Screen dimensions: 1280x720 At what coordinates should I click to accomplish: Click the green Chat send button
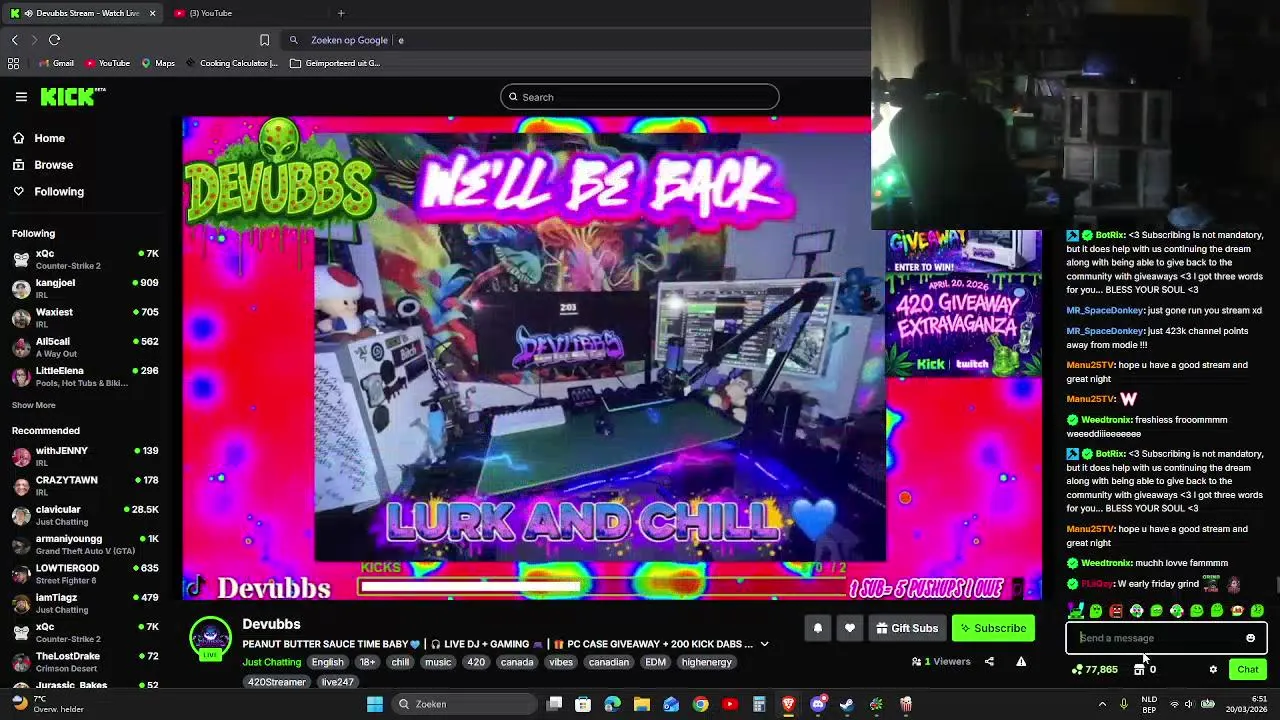tap(1248, 670)
